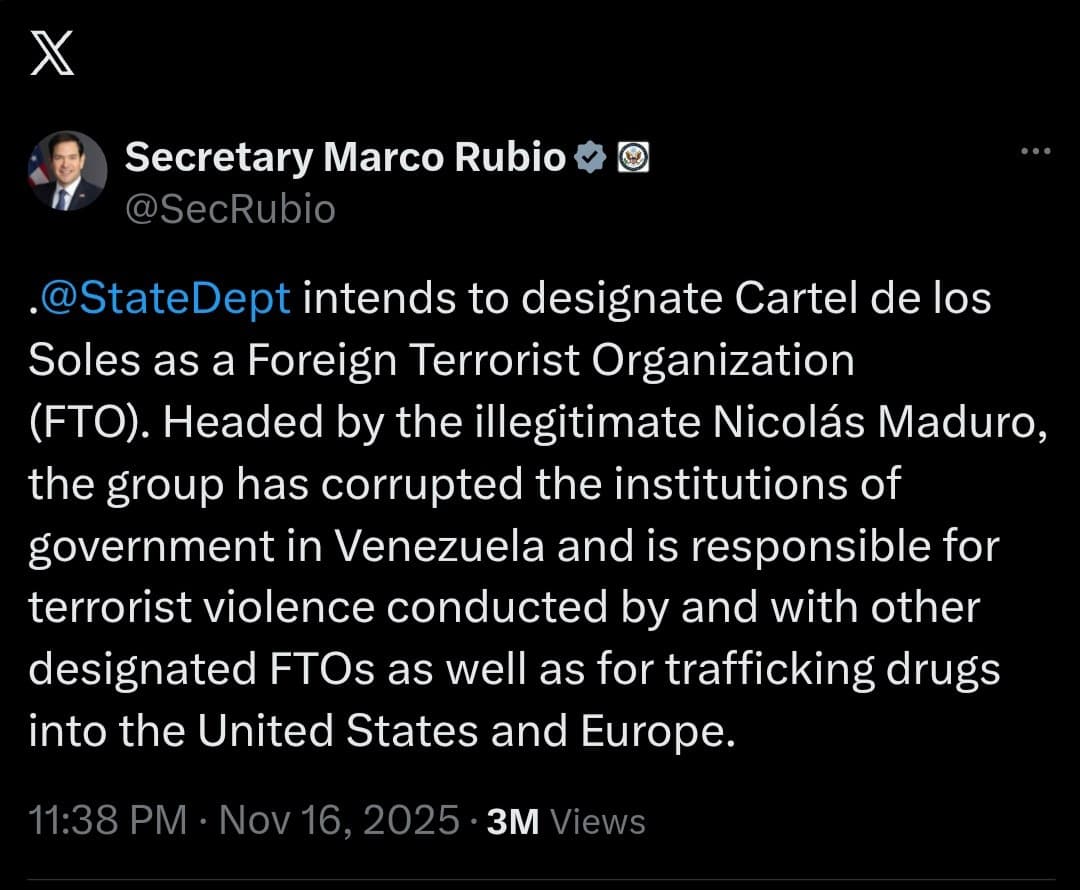Click the 3M views count
Image resolution: width=1080 pixels, height=890 pixels.
tap(511, 819)
